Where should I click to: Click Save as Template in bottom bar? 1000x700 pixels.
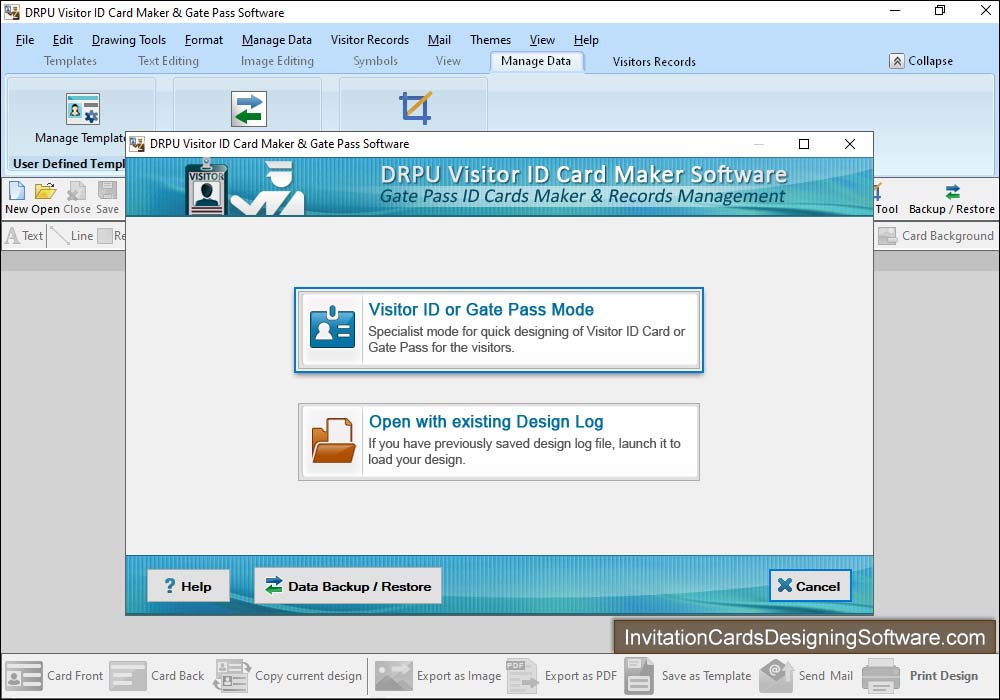click(688, 676)
